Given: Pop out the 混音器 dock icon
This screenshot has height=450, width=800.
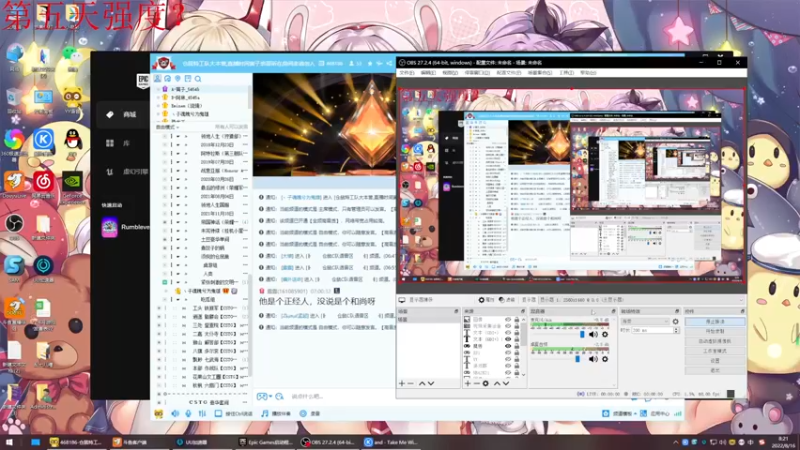Looking at the screenshot, I should (x=613, y=311).
